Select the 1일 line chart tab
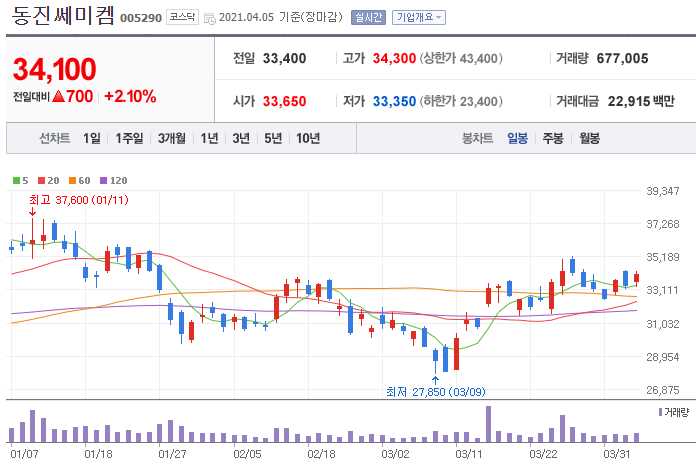696x468 pixels. pyautogui.click(x=92, y=138)
